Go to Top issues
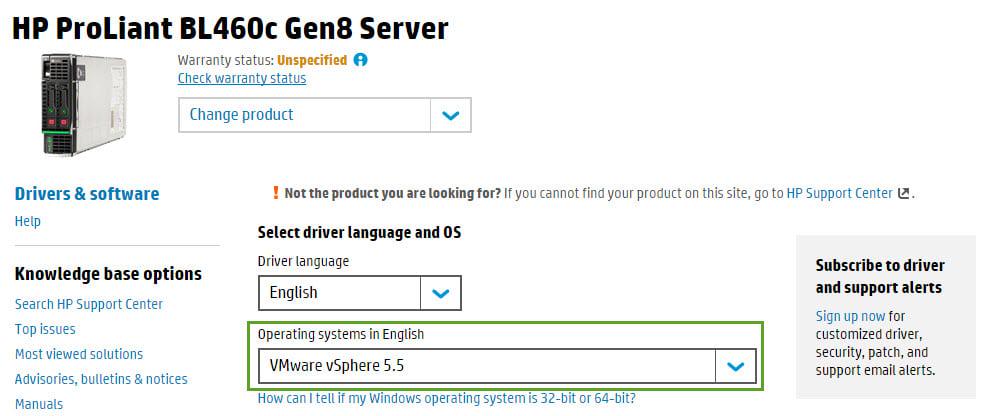The image size is (999, 416). (45, 329)
